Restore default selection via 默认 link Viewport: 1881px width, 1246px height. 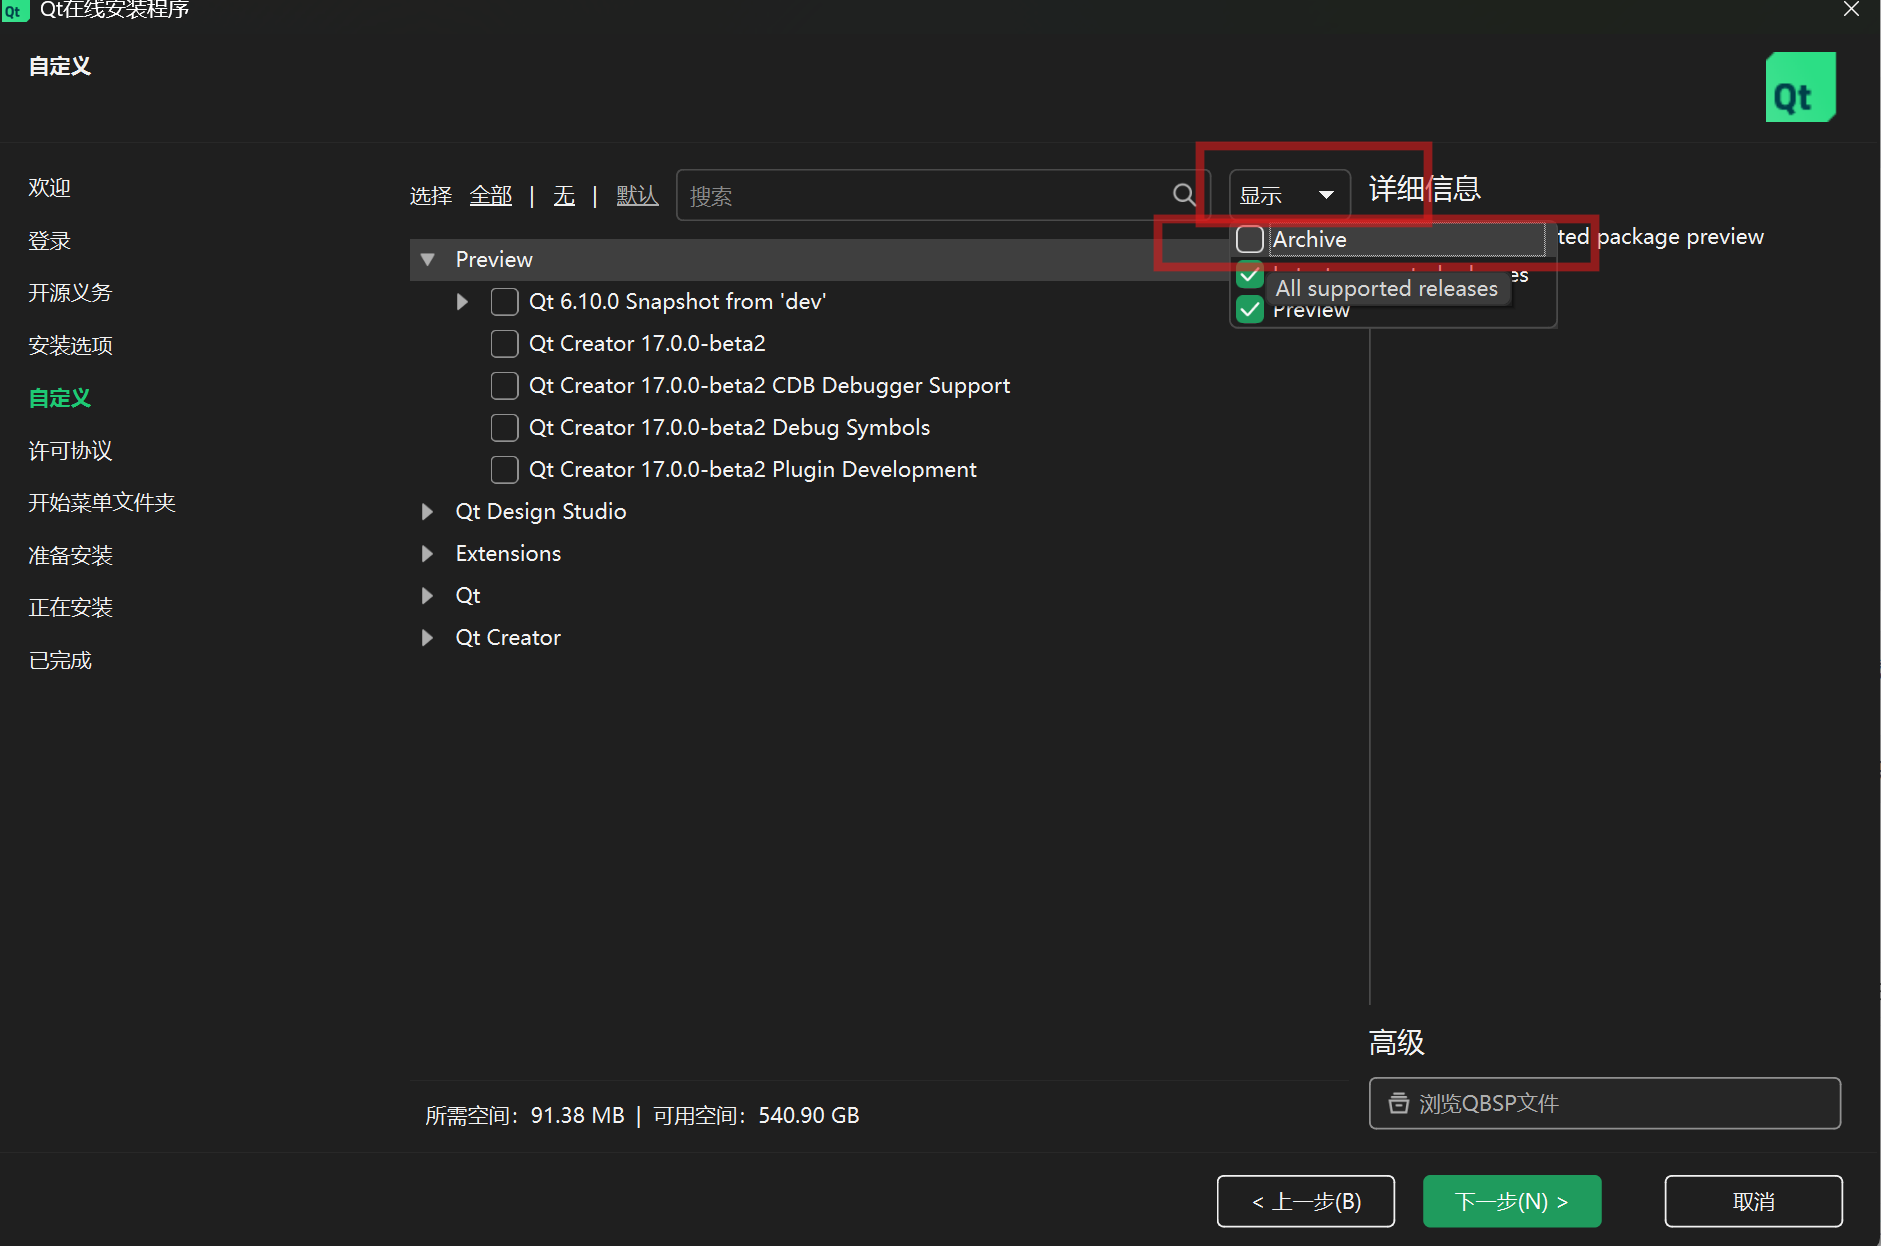pos(638,196)
